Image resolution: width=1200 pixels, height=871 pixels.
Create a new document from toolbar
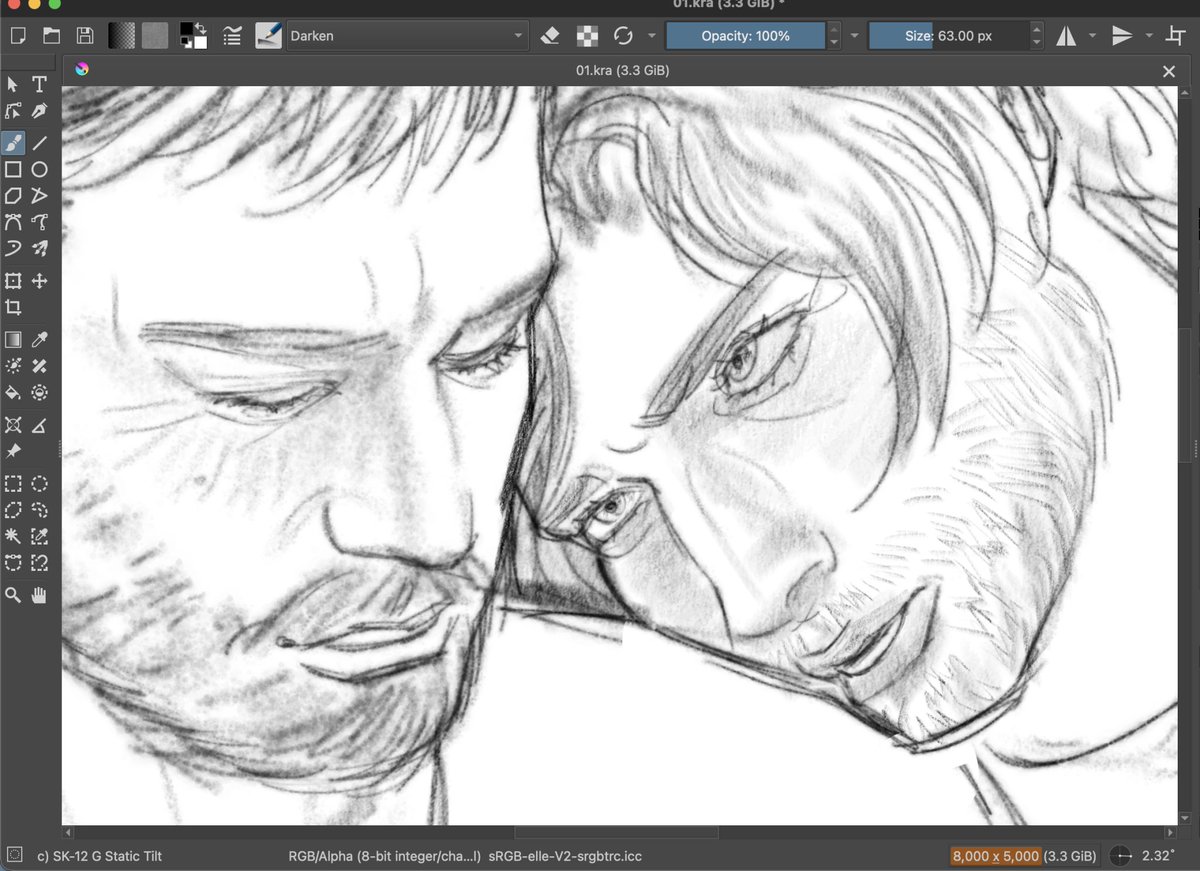17,36
